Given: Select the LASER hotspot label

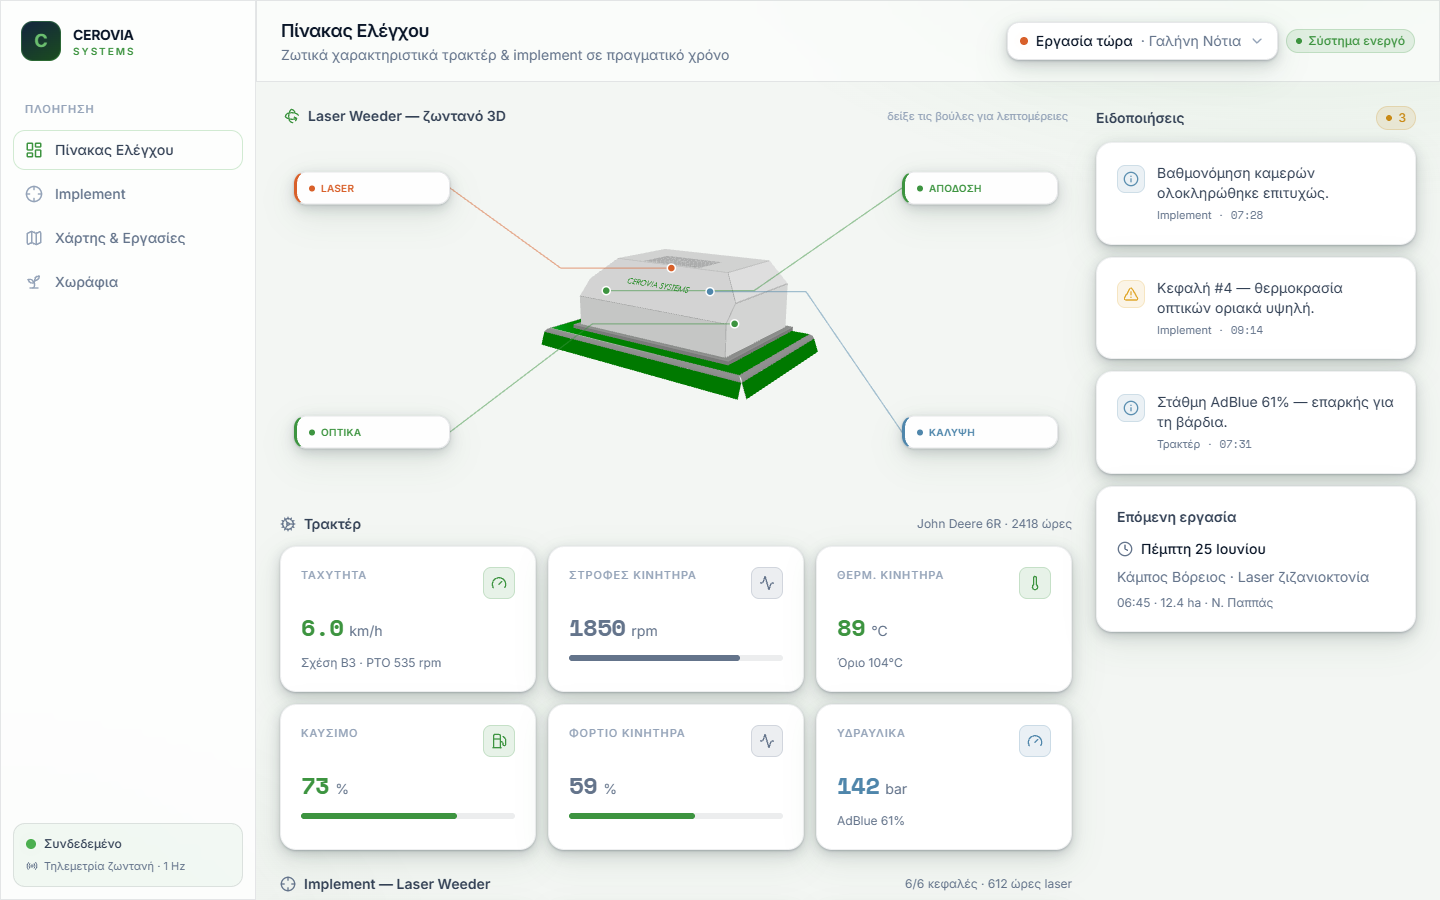Looking at the screenshot, I should coord(372,188).
